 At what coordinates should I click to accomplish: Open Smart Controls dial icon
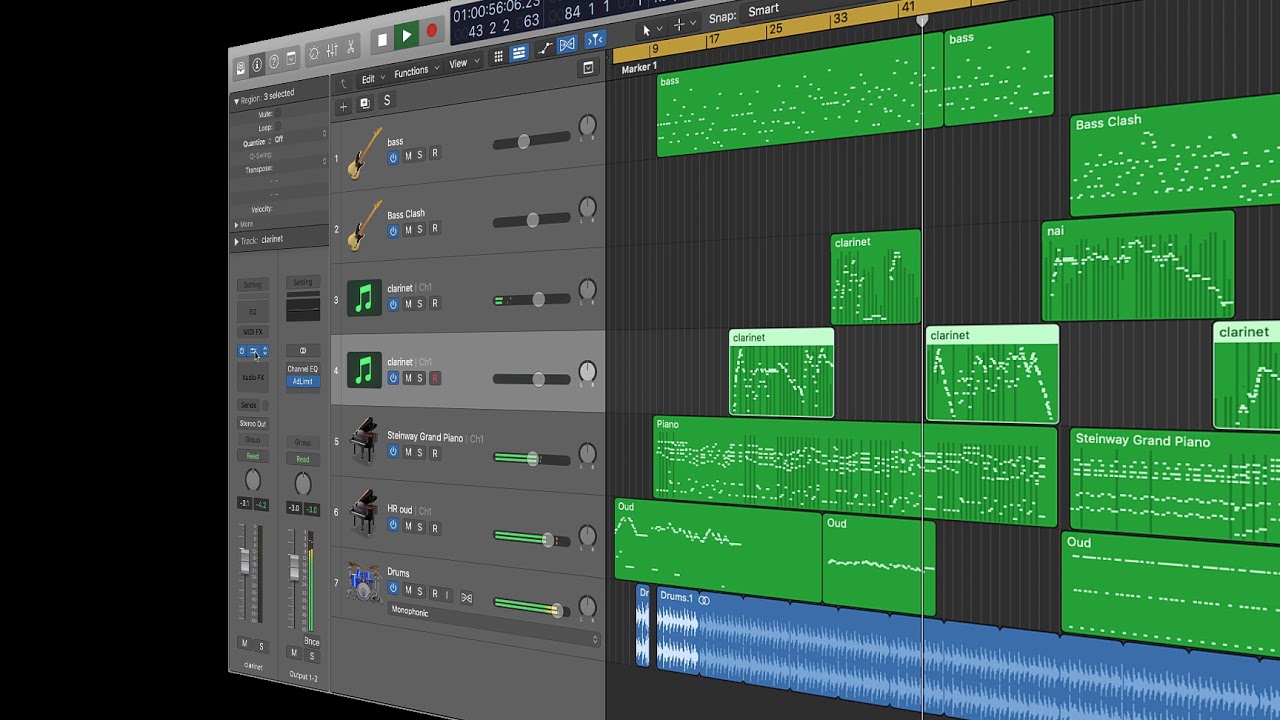314,54
